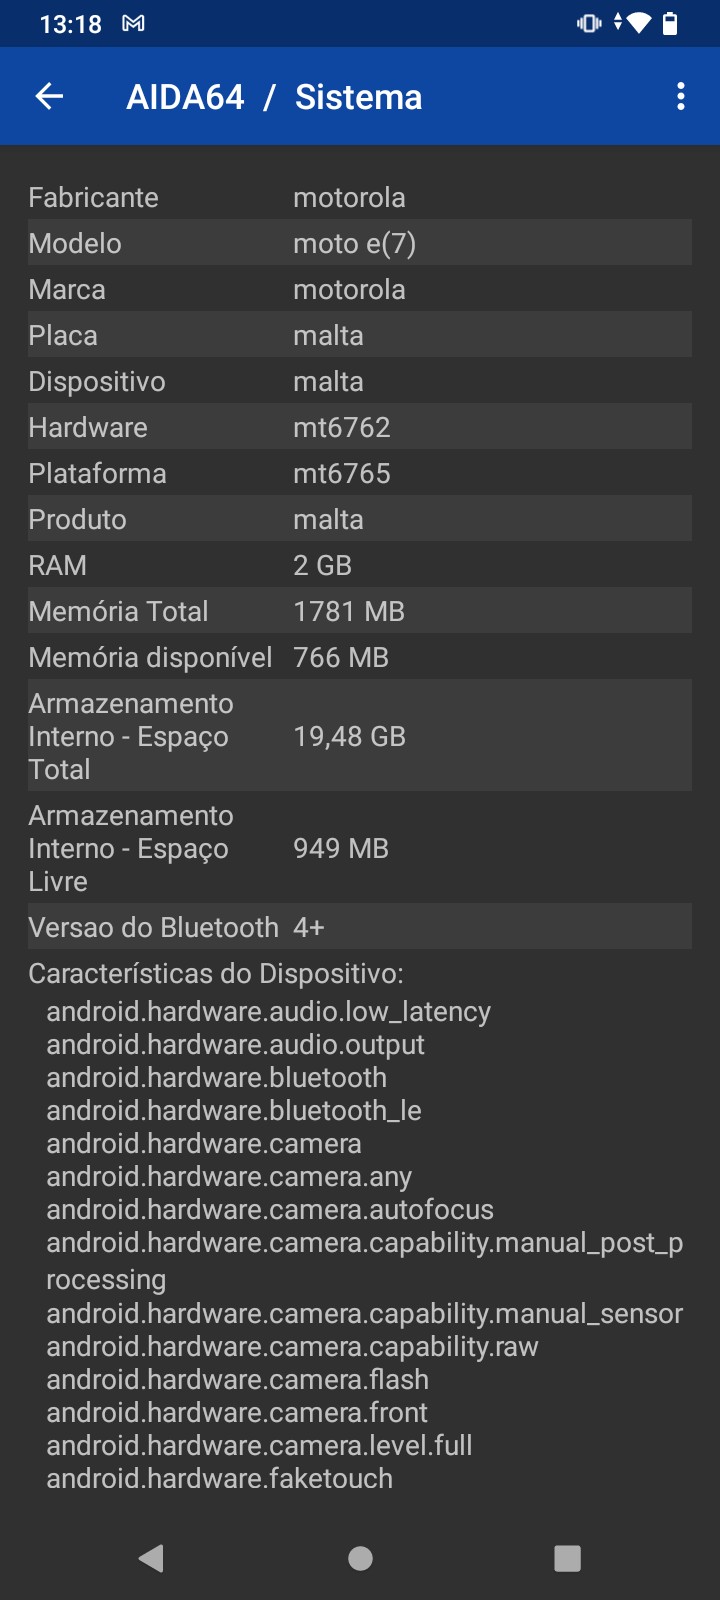This screenshot has height=1600, width=720.
Task: Select Armazenamento Interno Espaço Total row
Action: [359, 736]
